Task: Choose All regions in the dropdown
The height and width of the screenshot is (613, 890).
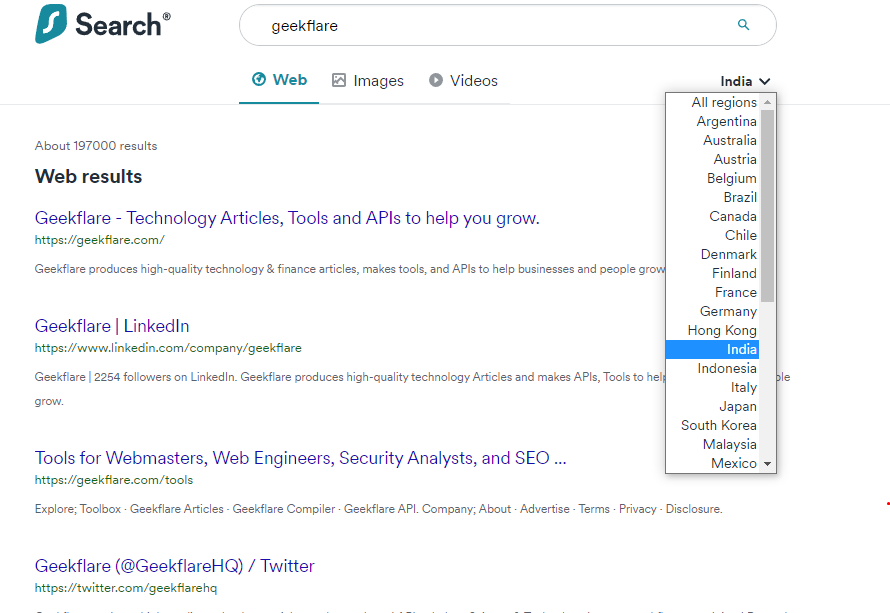Action: [724, 102]
